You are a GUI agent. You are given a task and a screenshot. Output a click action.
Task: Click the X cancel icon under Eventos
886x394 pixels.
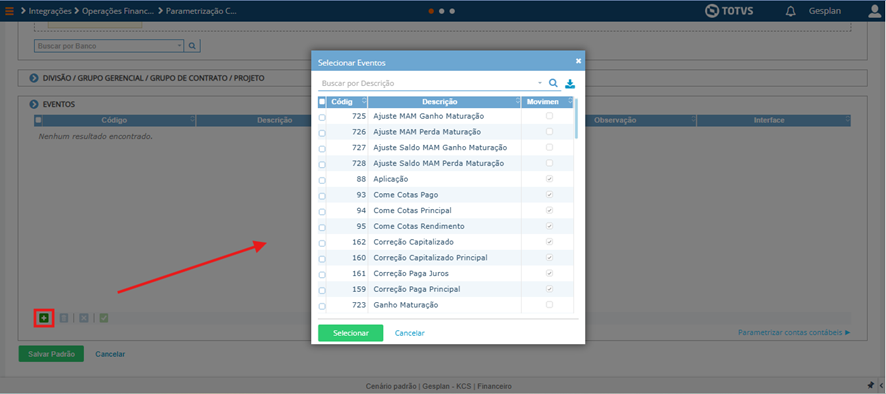coord(84,318)
